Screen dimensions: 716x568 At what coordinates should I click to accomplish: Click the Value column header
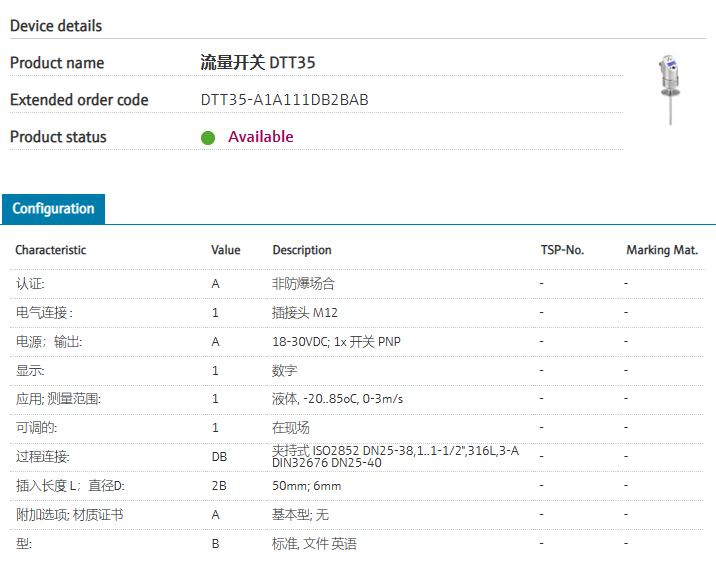tap(225, 250)
